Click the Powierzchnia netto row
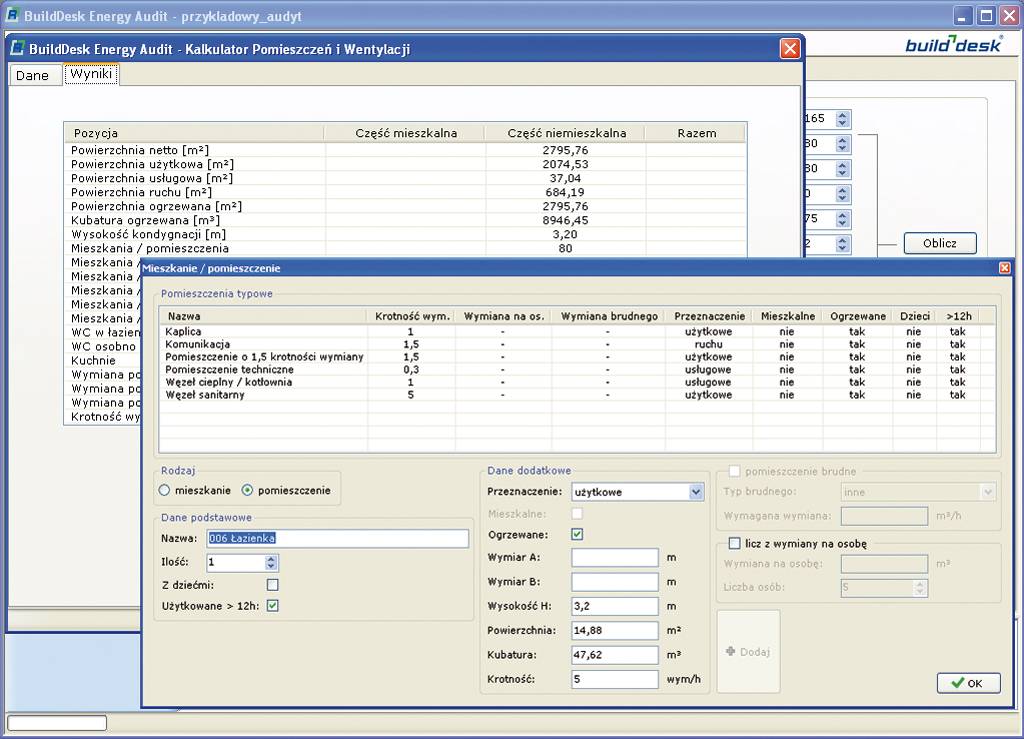The width and height of the screenshot is (1024, 739). tap(405, 150)
